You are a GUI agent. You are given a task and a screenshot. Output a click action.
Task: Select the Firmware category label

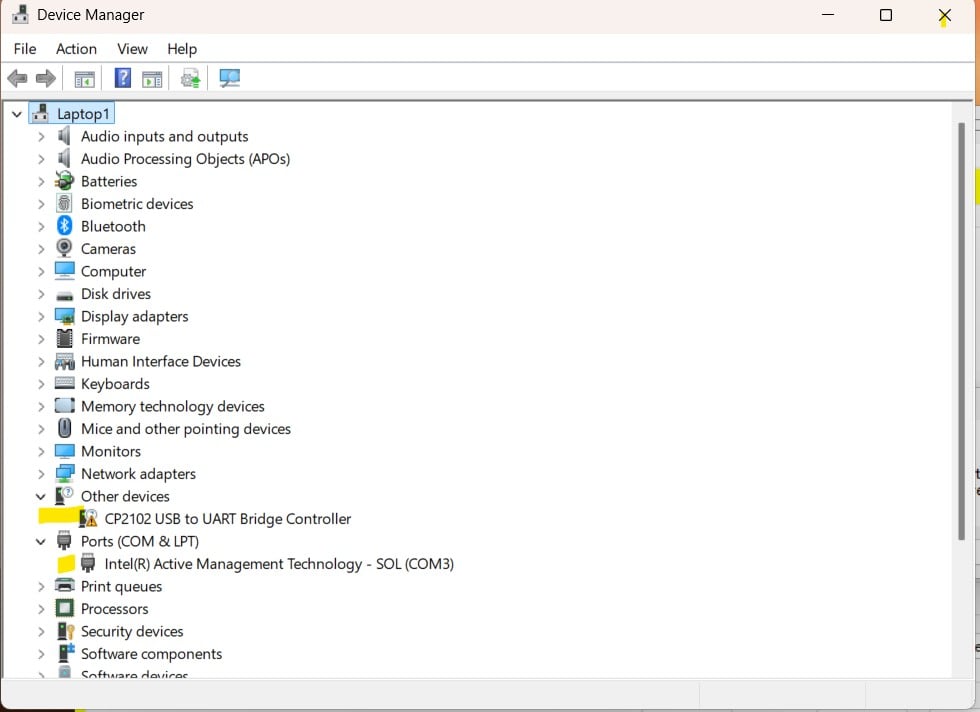(x=110, y=339)
